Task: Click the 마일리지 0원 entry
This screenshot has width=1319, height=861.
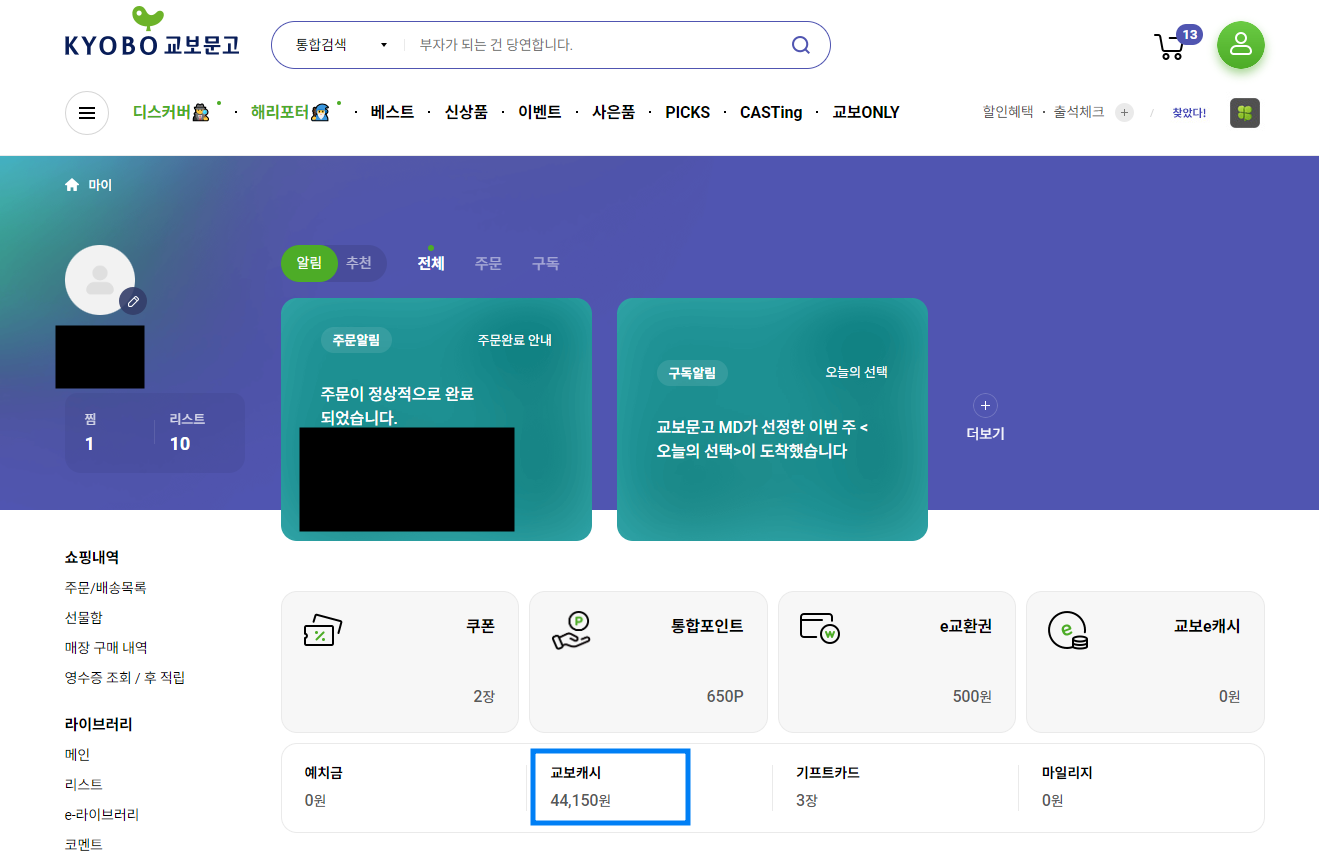Action: pyautogui.click(x=1067, y=787)
